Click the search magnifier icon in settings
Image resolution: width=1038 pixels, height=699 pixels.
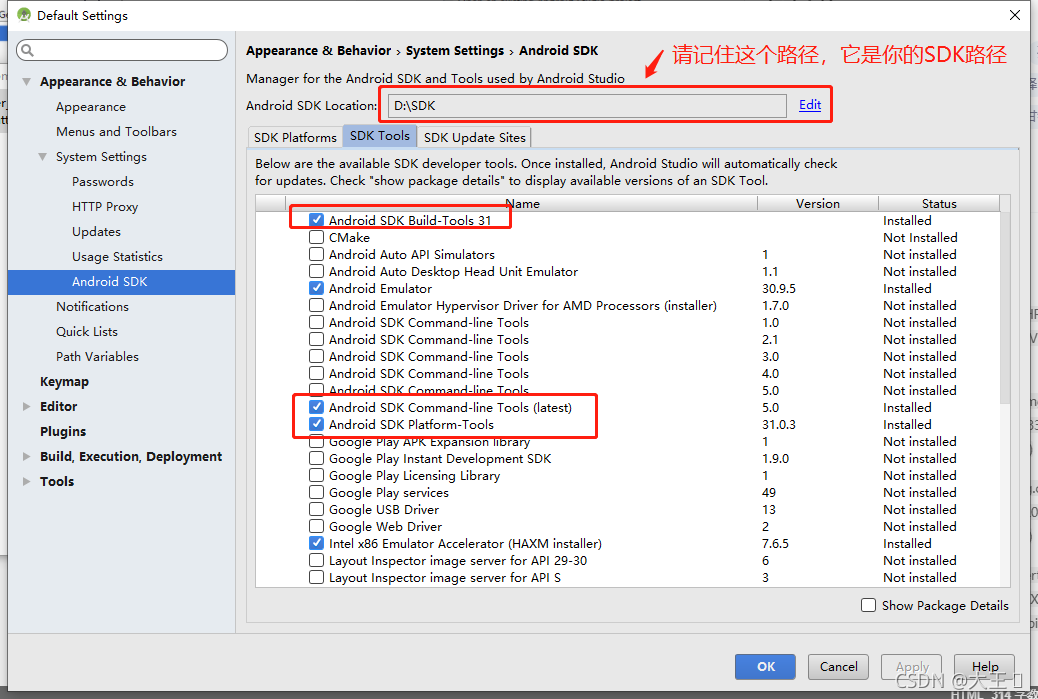click(27, 50)
